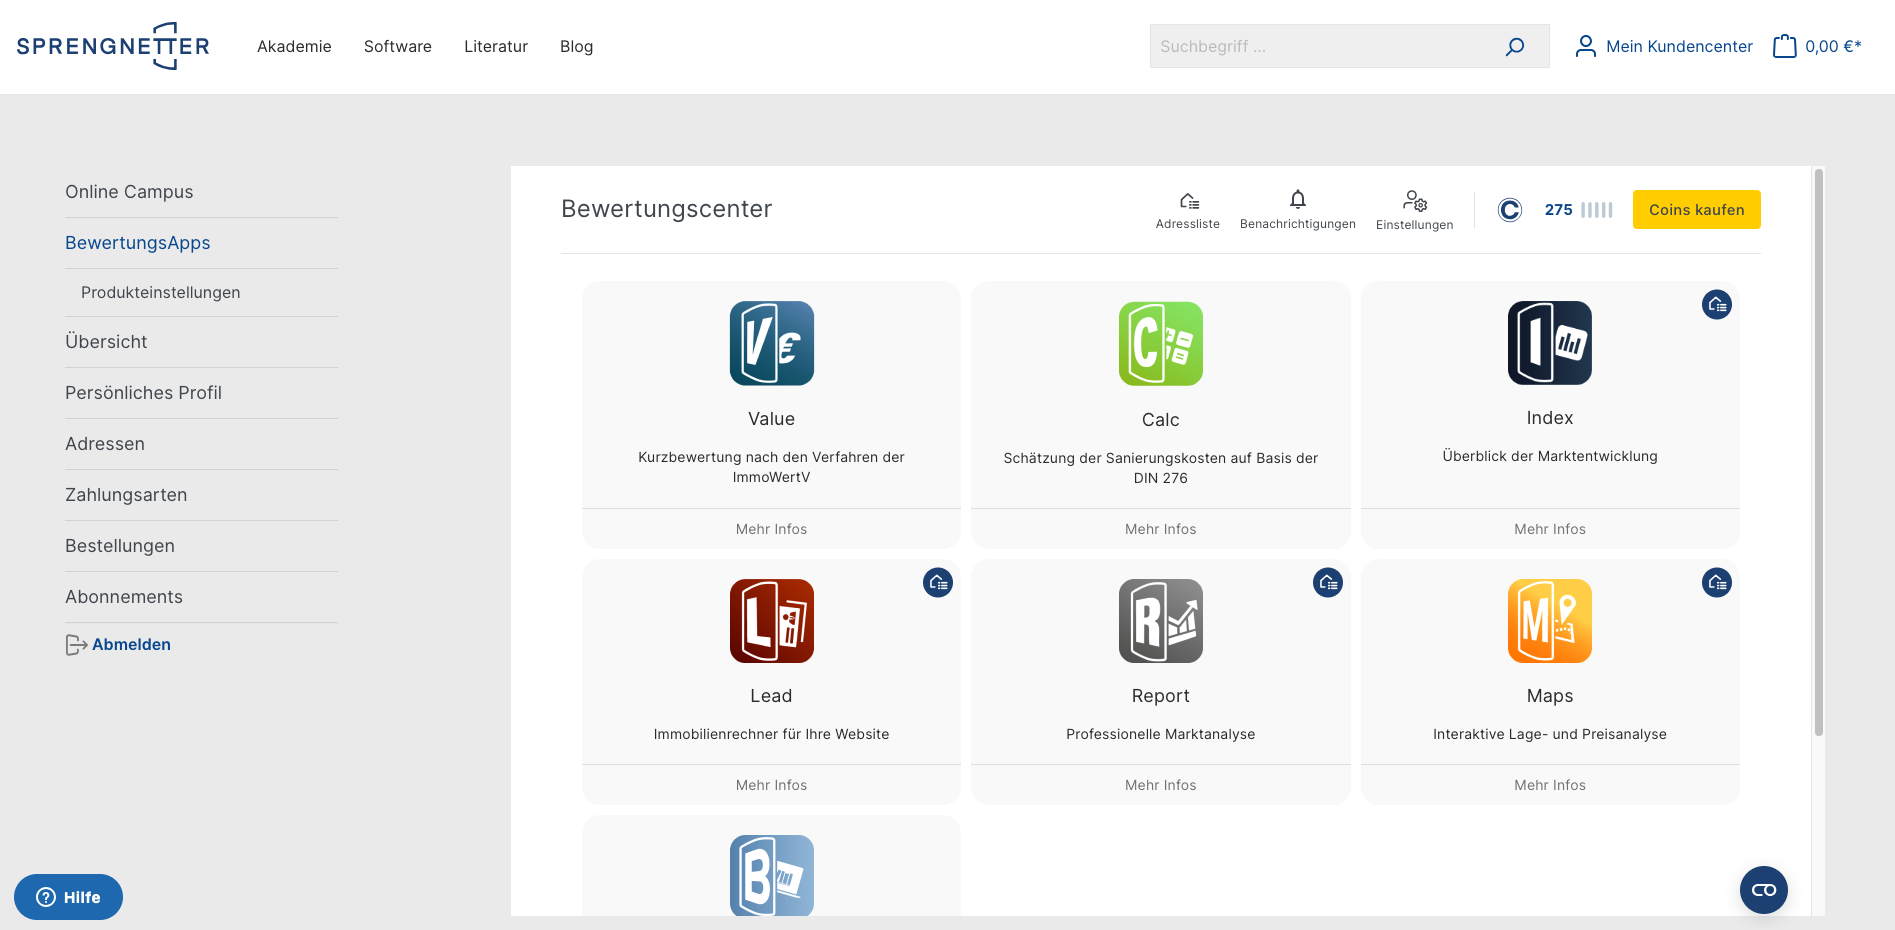The height and width of the screenshot is (930, 1895).
Task: Open the blue B app icon
Action: tap(771, 875)
